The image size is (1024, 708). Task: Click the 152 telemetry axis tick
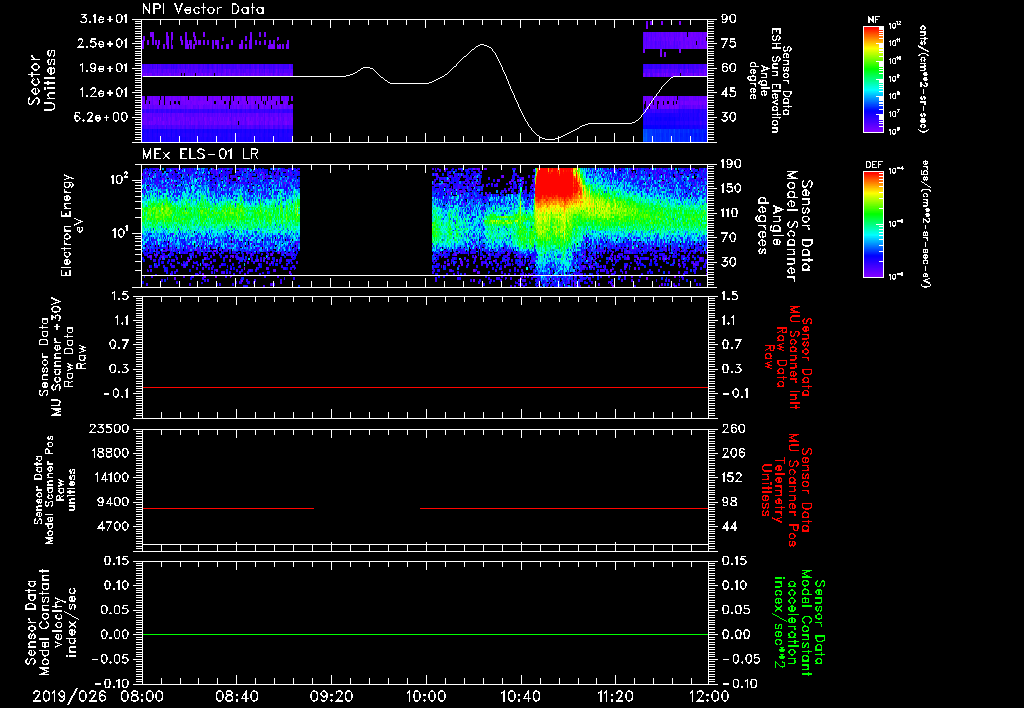(732, 477)
